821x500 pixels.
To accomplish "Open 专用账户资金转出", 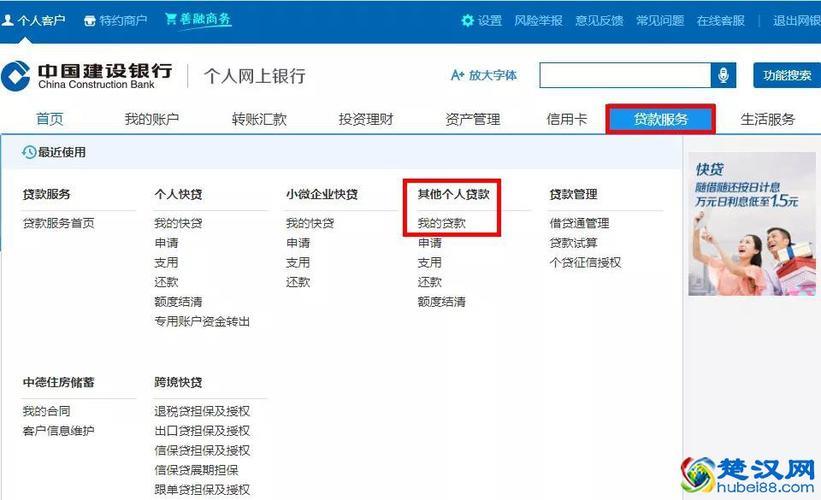I will [202, 321].
